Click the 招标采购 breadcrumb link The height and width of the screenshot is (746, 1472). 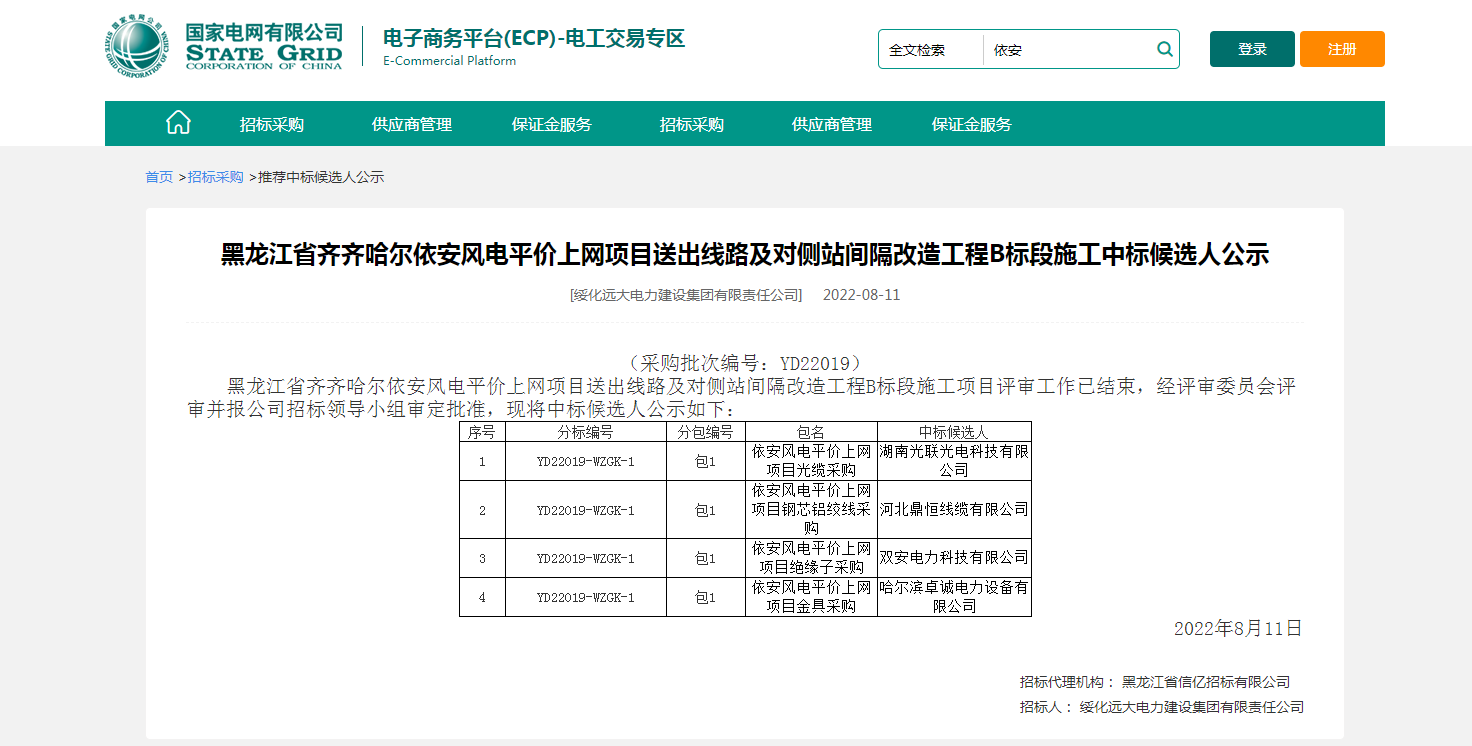[x=216, y=177]
